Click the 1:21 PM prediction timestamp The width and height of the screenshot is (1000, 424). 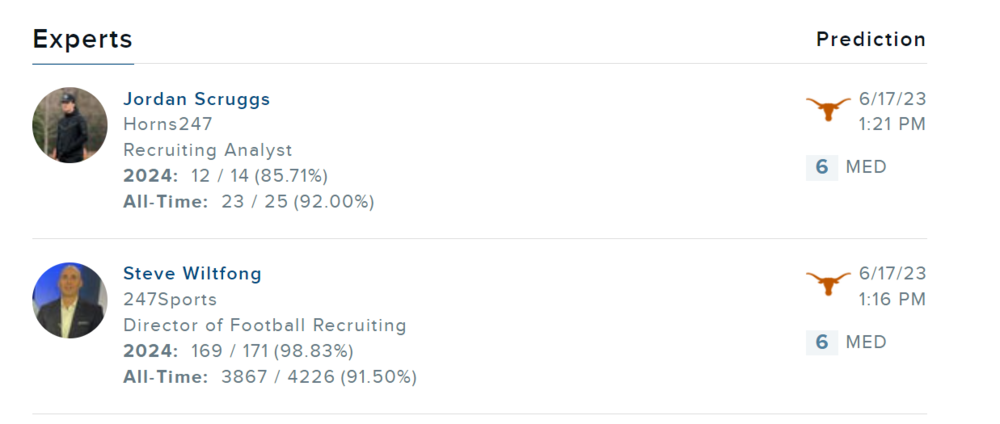tap(892, 125)
